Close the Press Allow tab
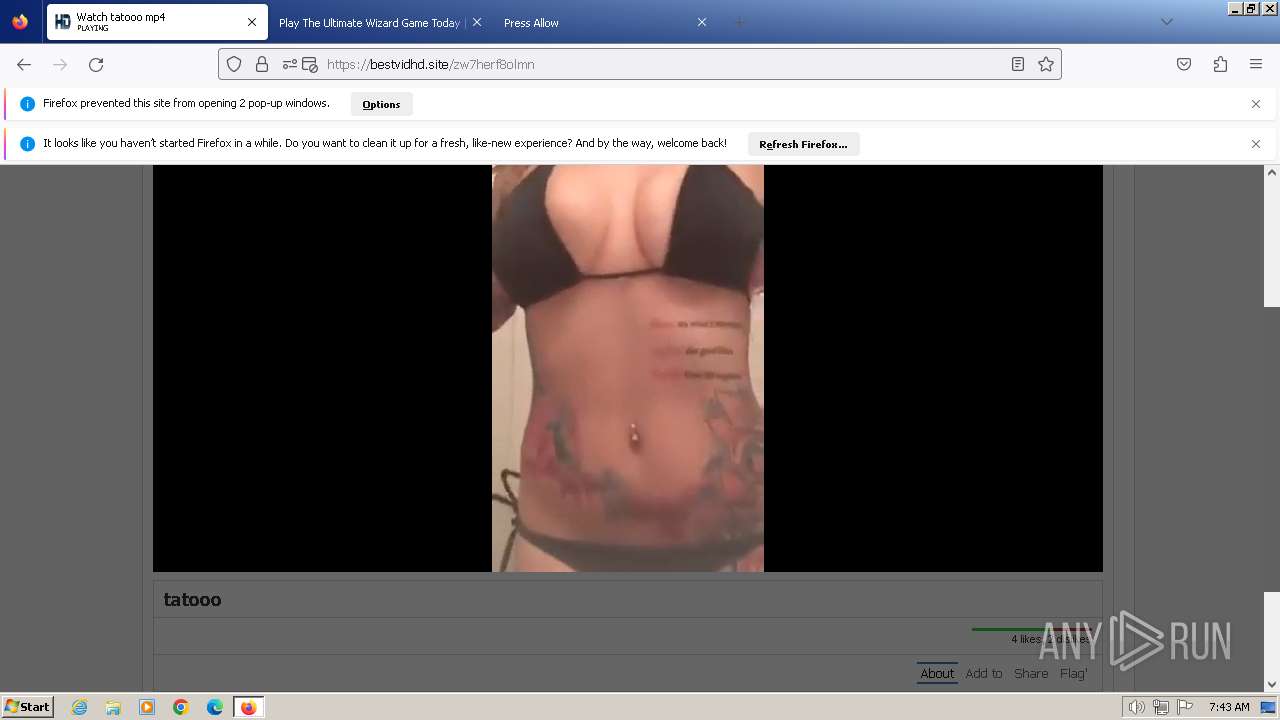The height and width of the screenshot is (720, 1280). click(x=702, y=22)
